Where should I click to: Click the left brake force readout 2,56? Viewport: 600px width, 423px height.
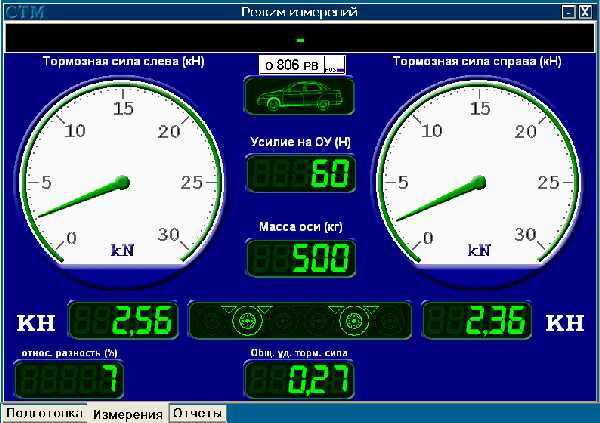[x=123, y=320]
